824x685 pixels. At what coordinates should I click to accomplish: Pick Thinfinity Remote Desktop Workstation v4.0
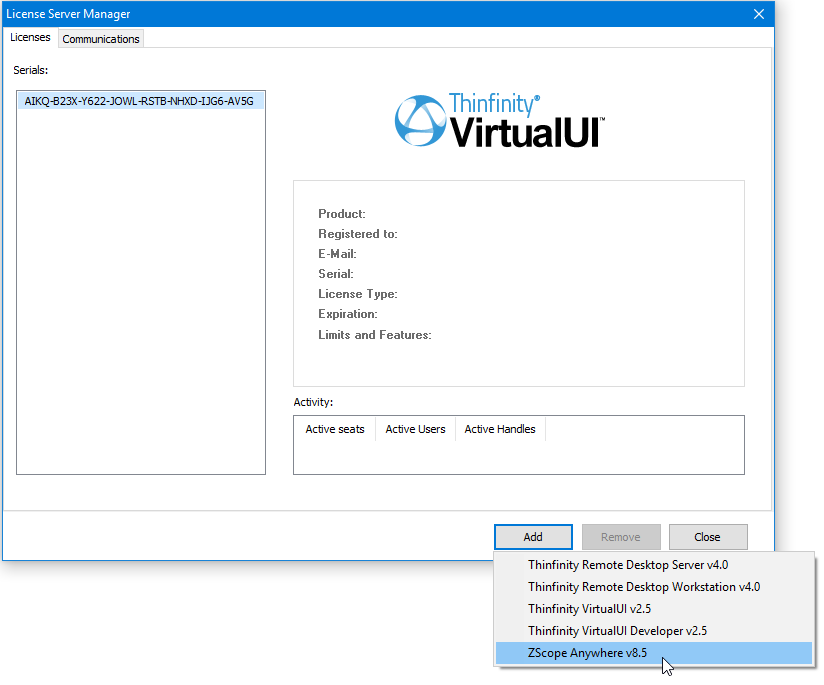pos(643,587)
